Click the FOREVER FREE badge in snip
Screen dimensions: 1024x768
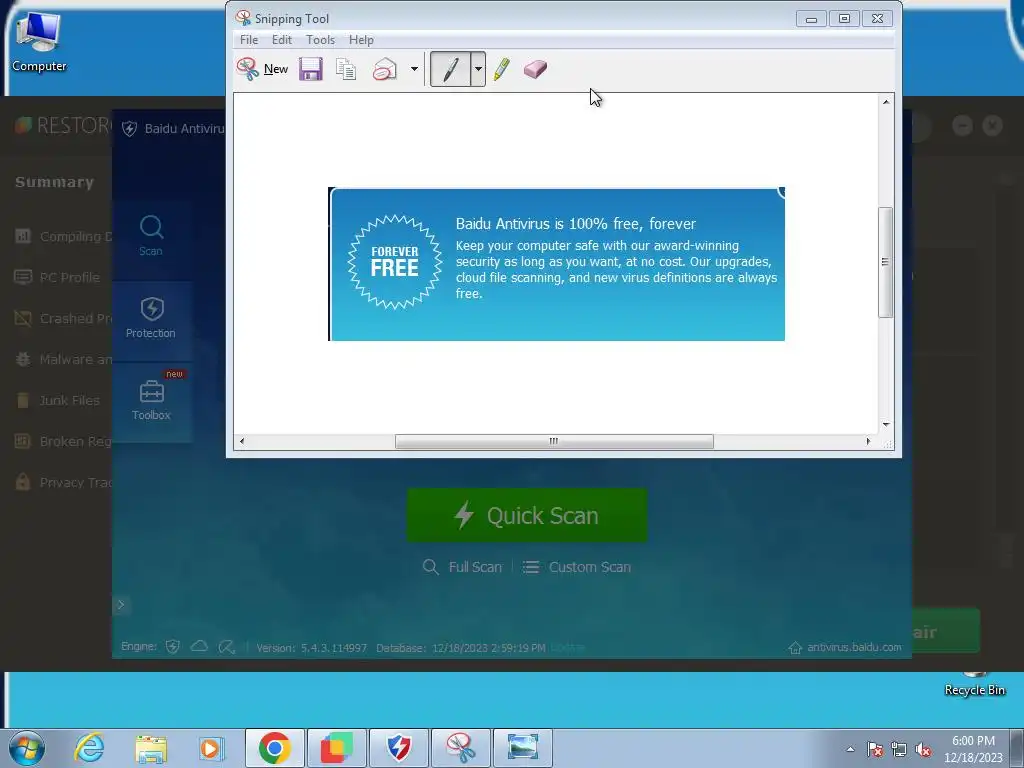click(x=394, y=261)
